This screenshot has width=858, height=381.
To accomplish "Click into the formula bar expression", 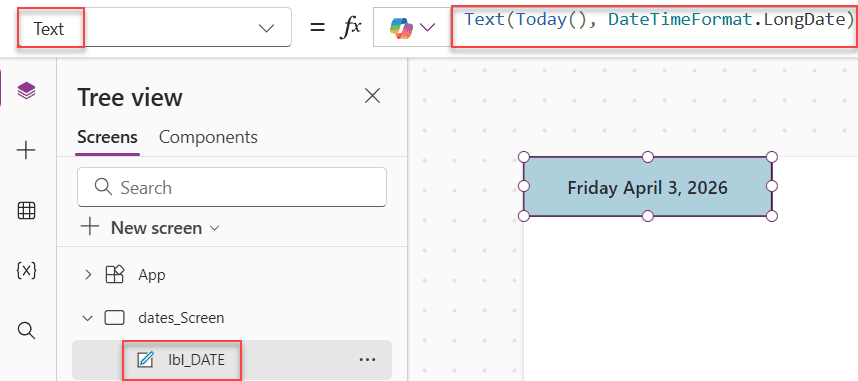I will coord(659,20).
